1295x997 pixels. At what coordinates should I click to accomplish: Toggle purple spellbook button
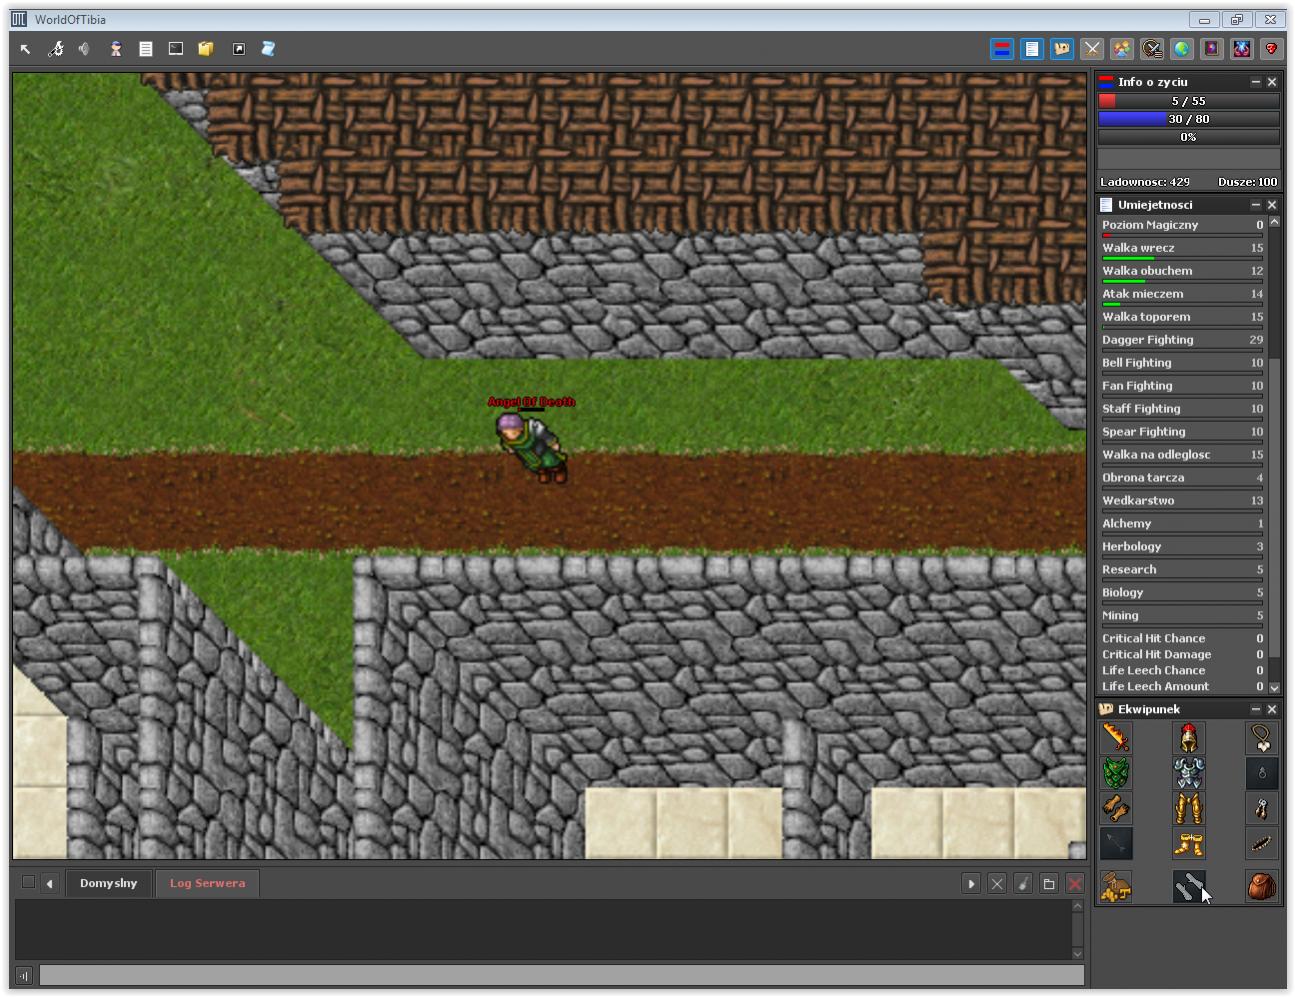pyautogui.click(x=1212, y=49)
